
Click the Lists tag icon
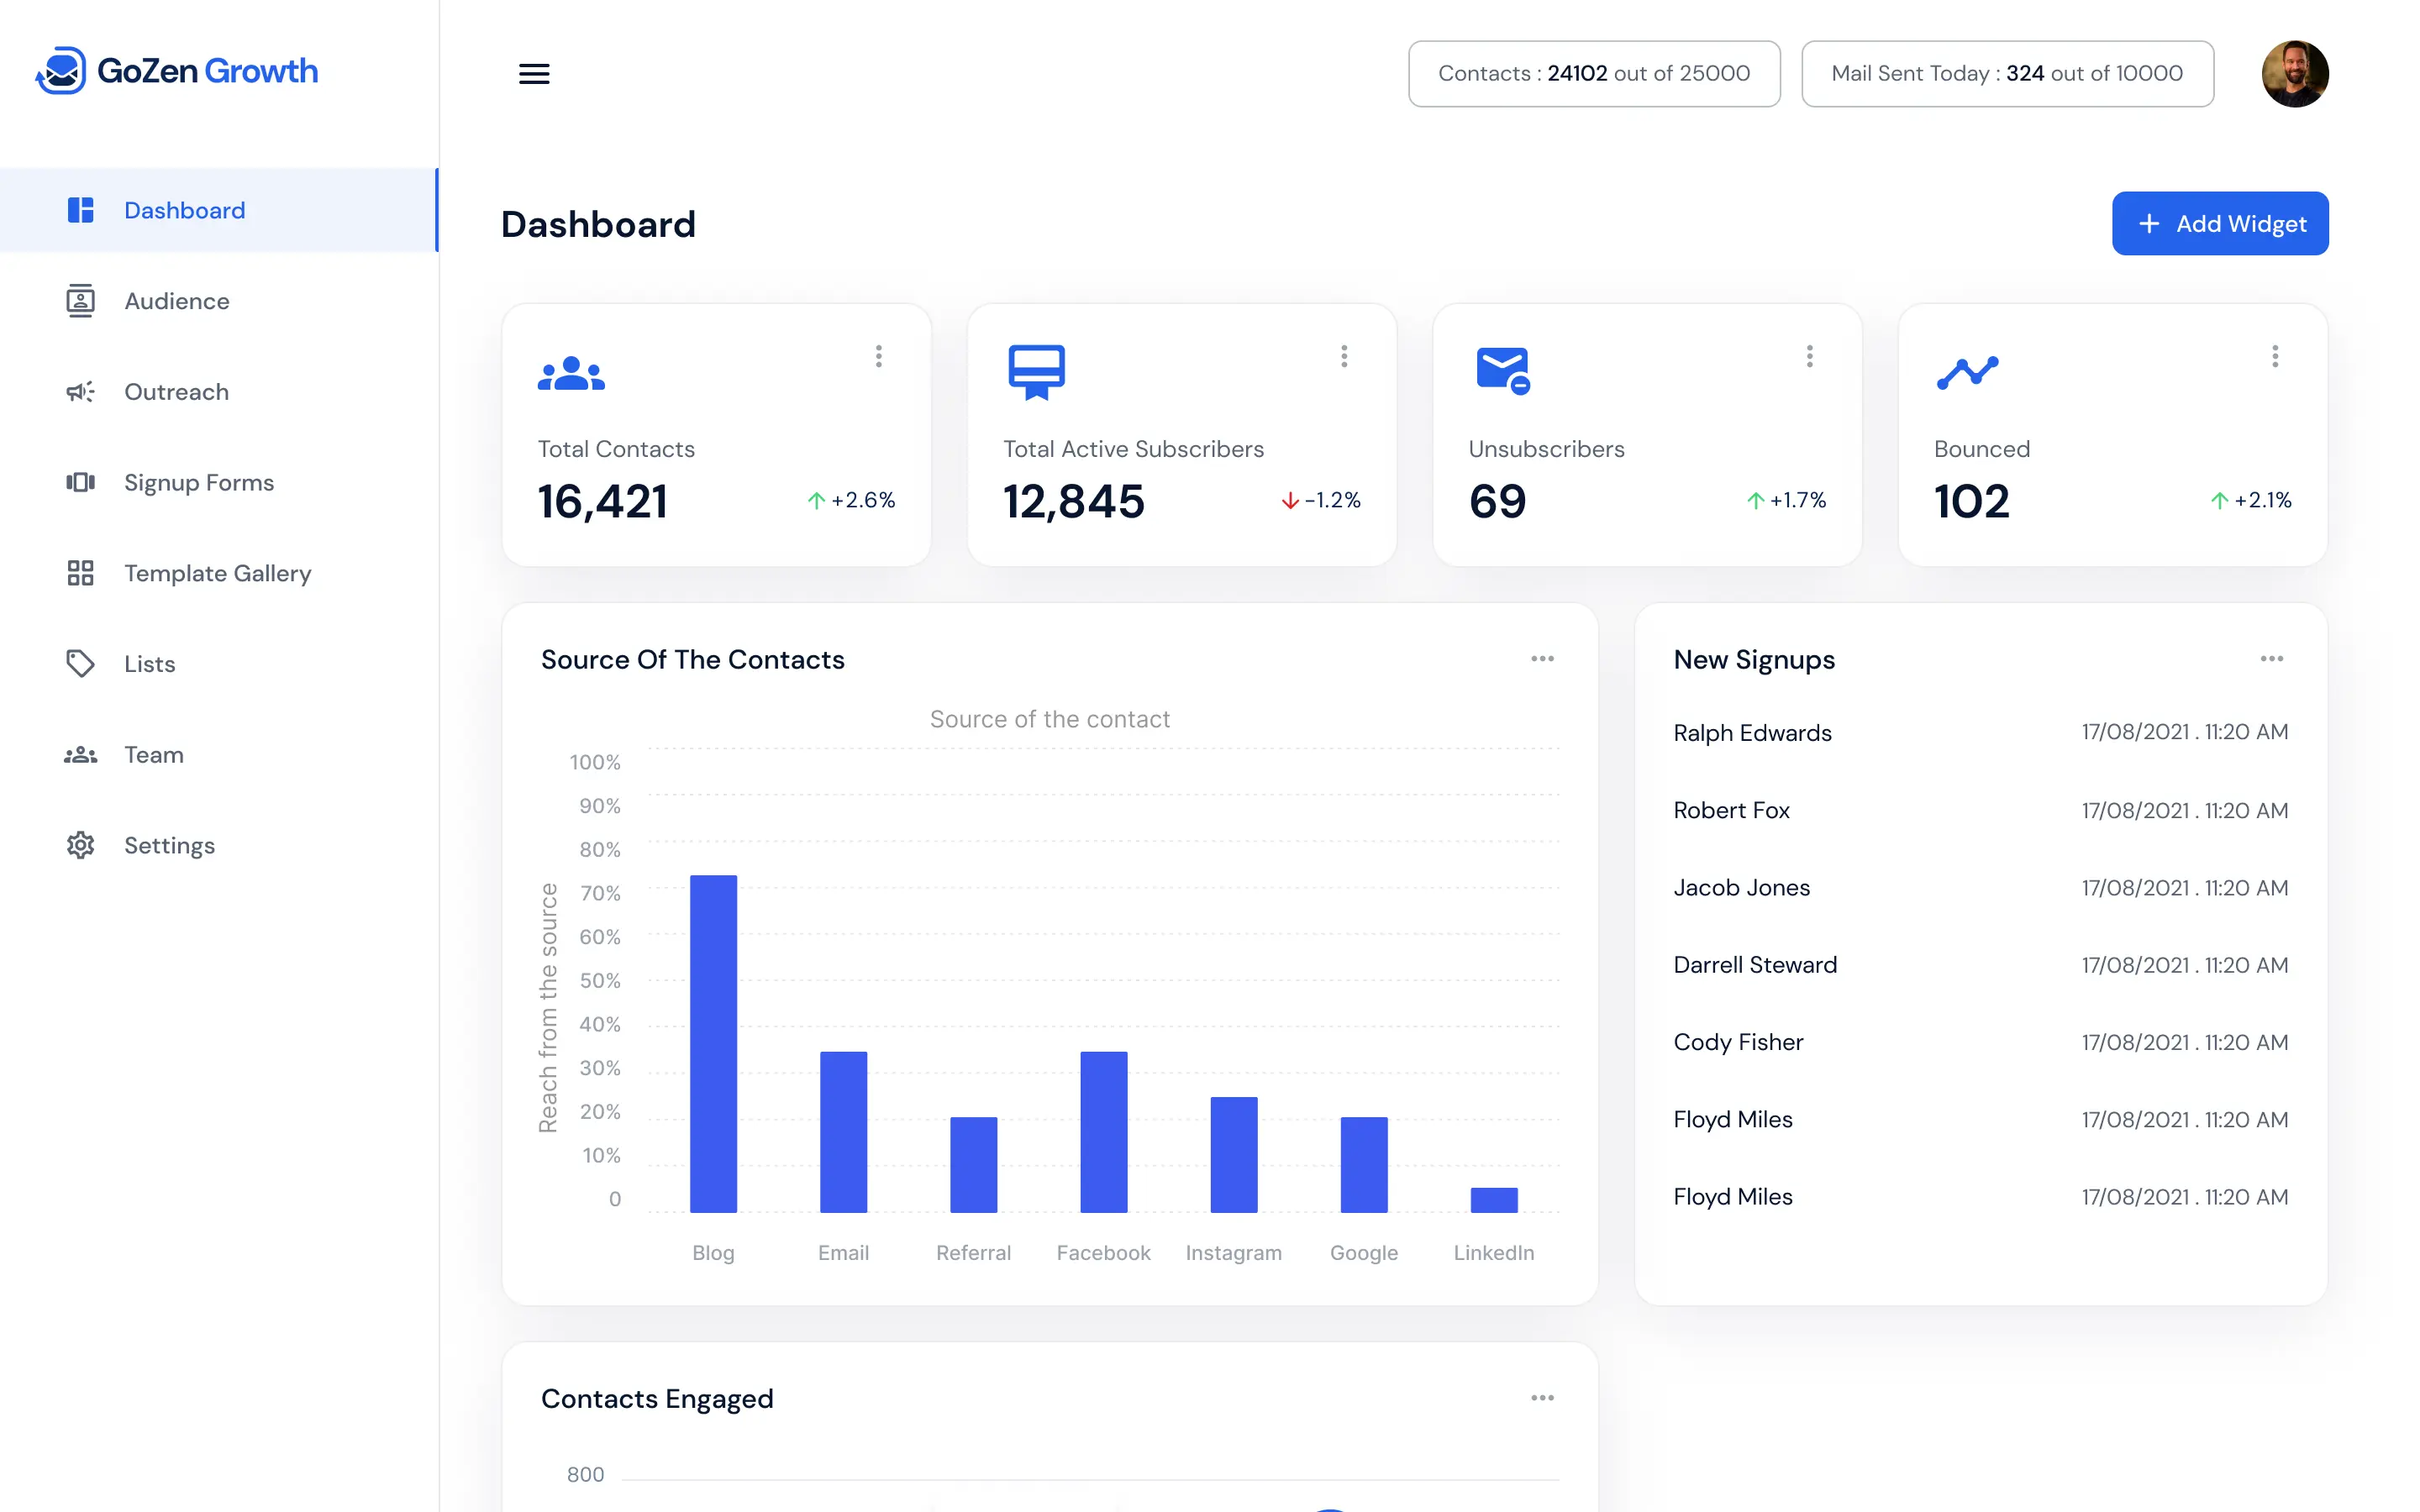[x=80, y=663]
